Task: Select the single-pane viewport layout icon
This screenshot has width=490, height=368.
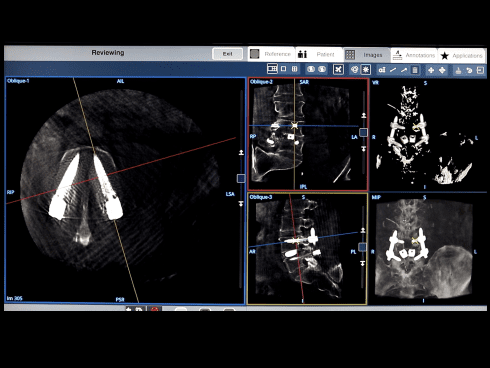Action: (x=283, y=69)
